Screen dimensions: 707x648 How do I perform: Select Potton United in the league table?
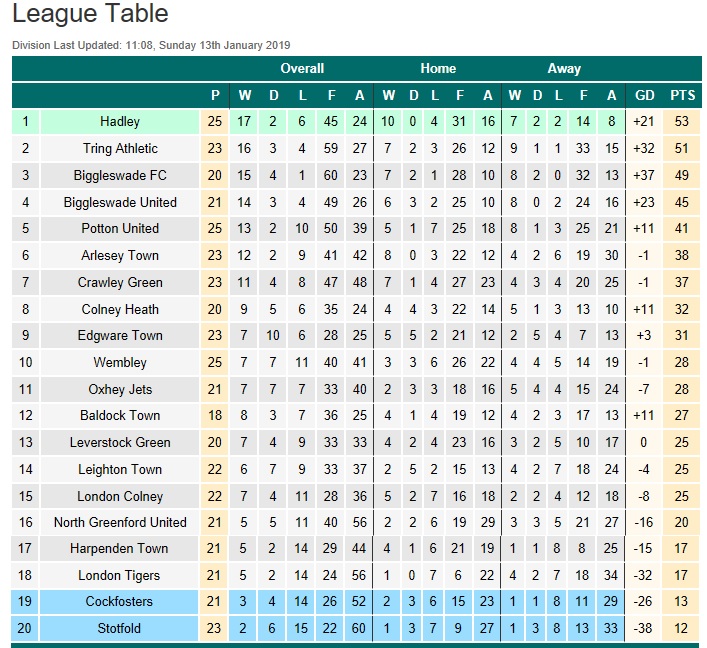point(120,228)
